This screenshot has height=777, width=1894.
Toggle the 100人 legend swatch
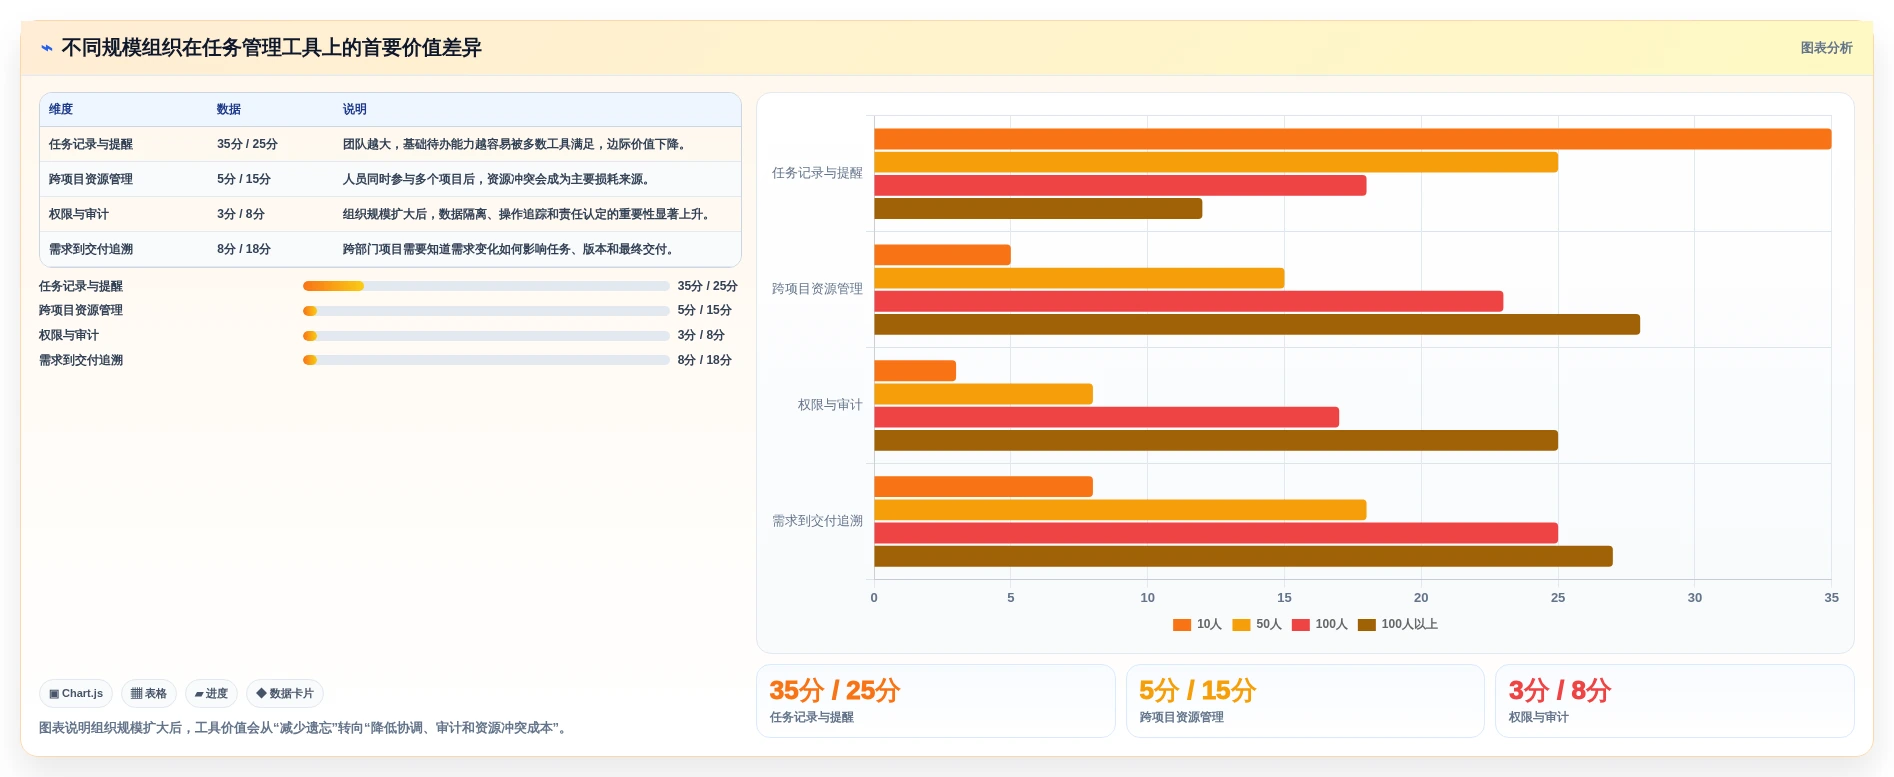(x=1301, y=625)
